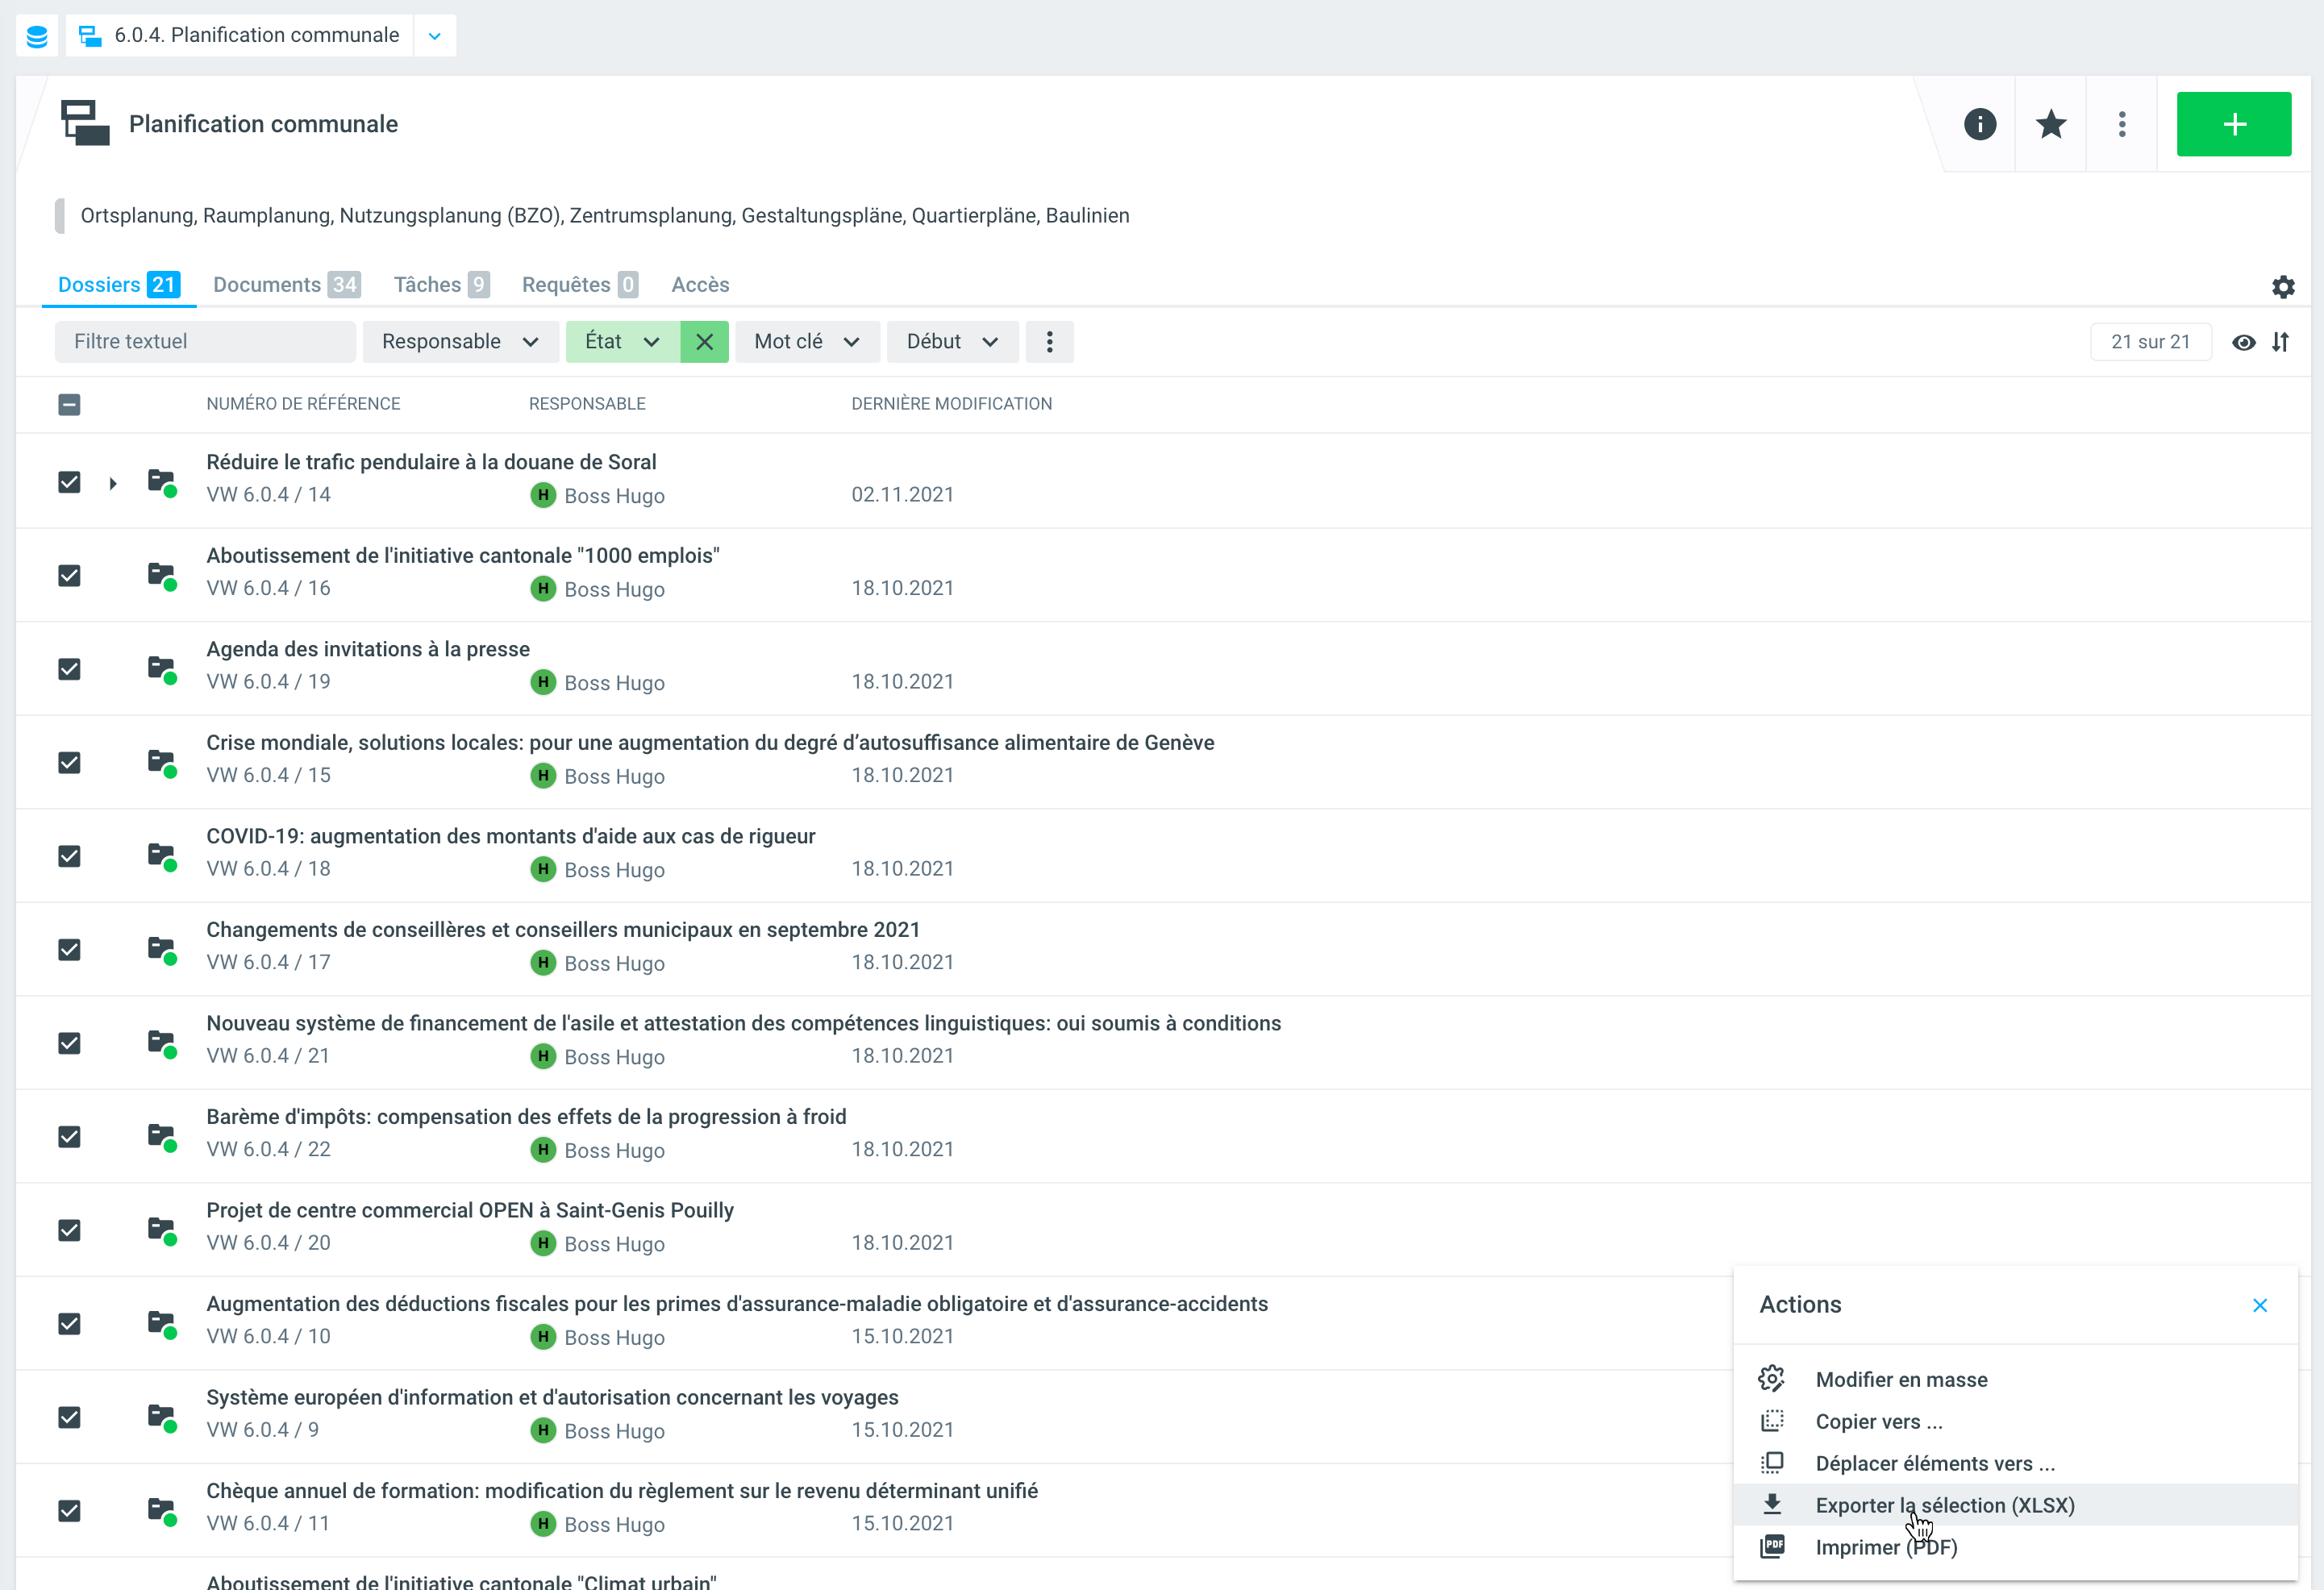Toggle the select-all checkbox in the header row
2324x1590 pixels.
coord(69,404)
